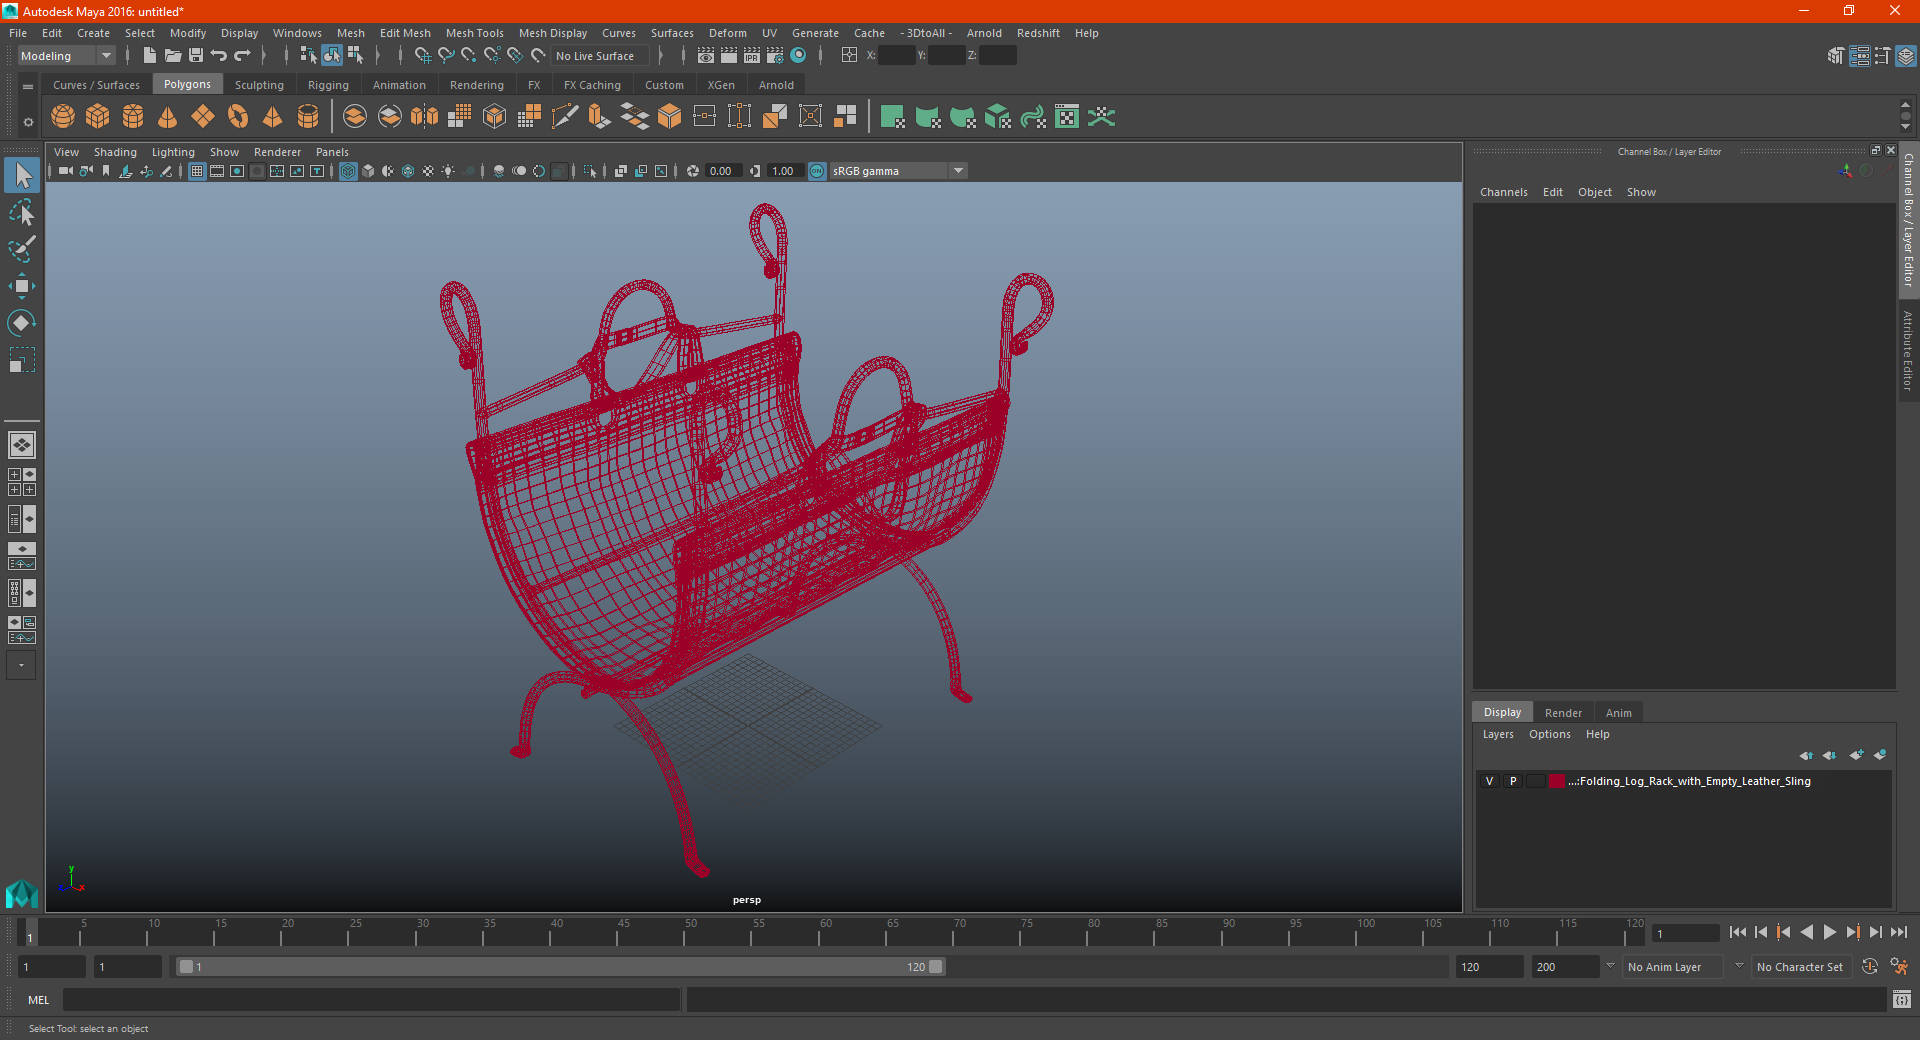1920x1040 pixels.
Task: Open the Modeling menu set dropdown
Action: [67, 56]
